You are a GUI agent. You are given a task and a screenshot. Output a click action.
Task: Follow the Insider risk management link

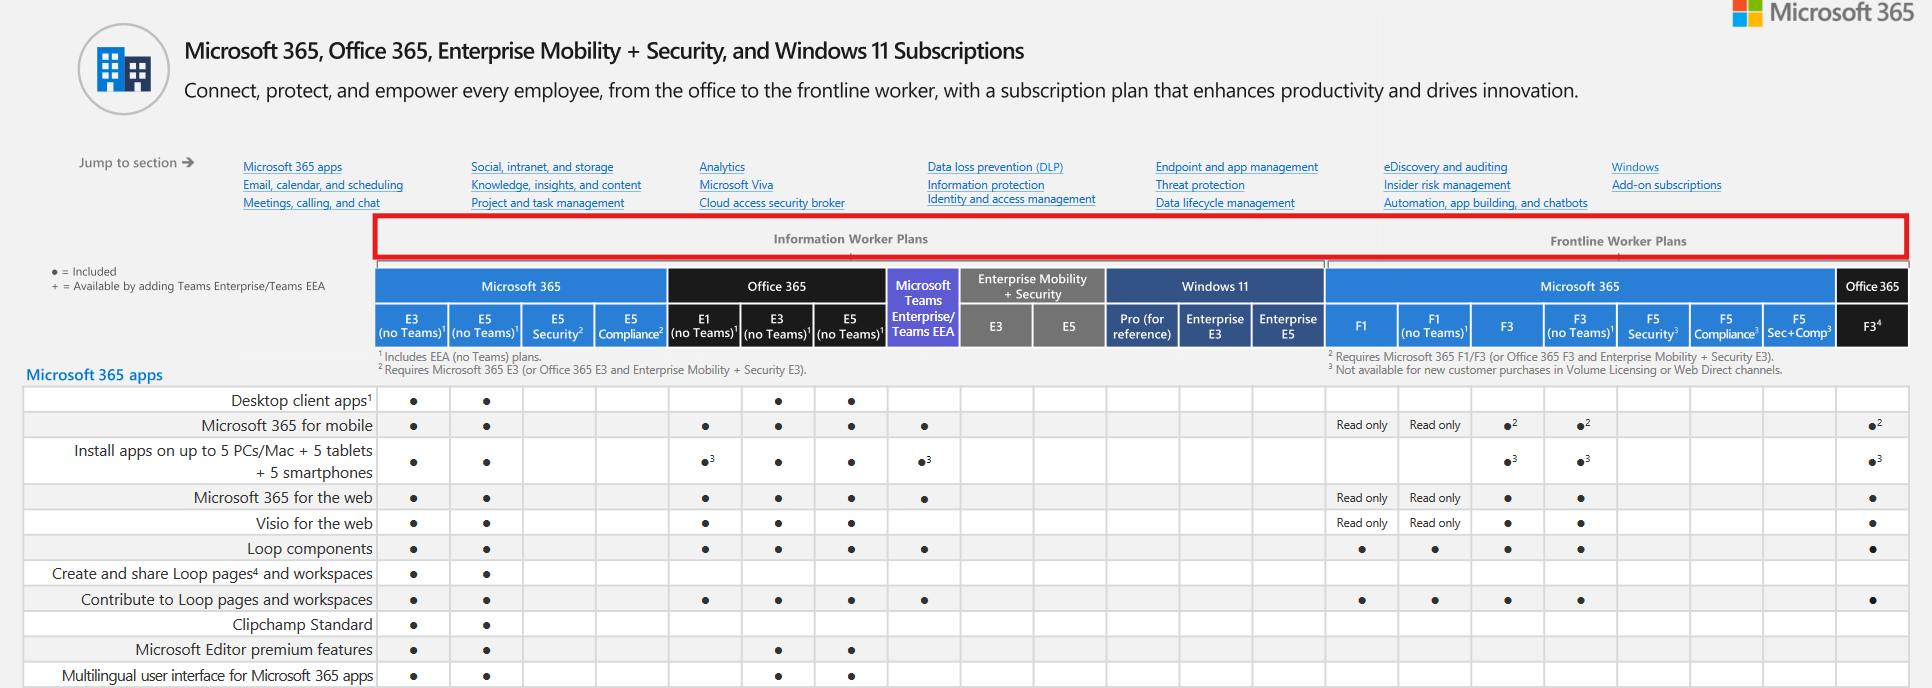pos(1447,185)
